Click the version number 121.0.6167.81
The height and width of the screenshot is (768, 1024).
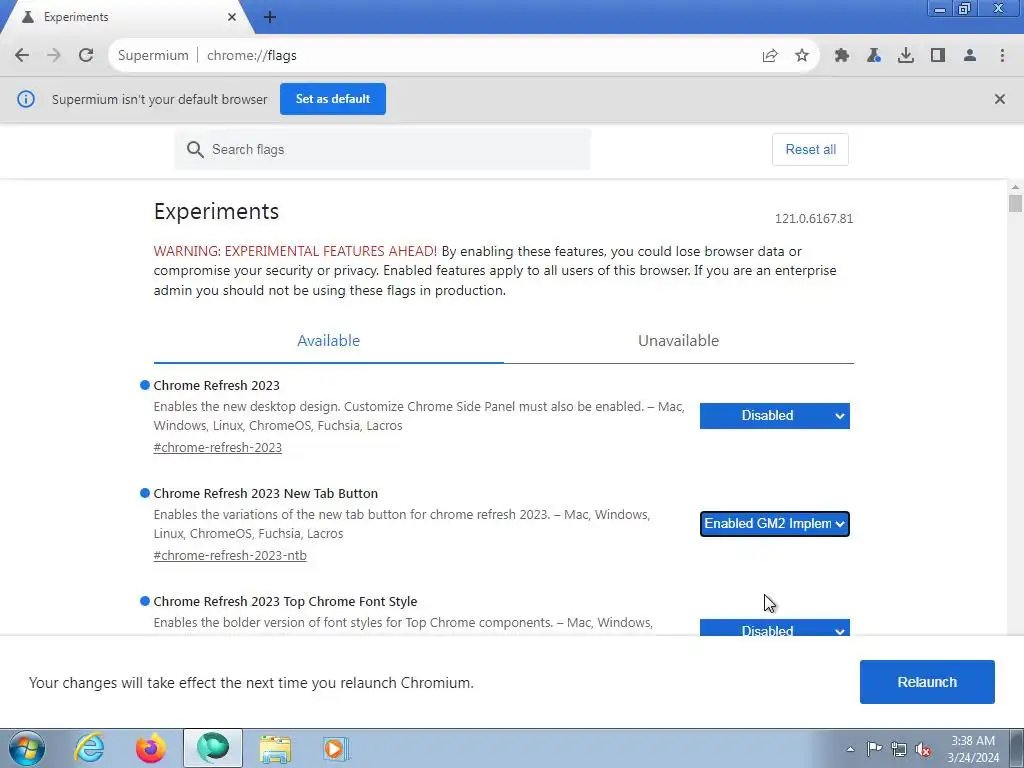814,219
